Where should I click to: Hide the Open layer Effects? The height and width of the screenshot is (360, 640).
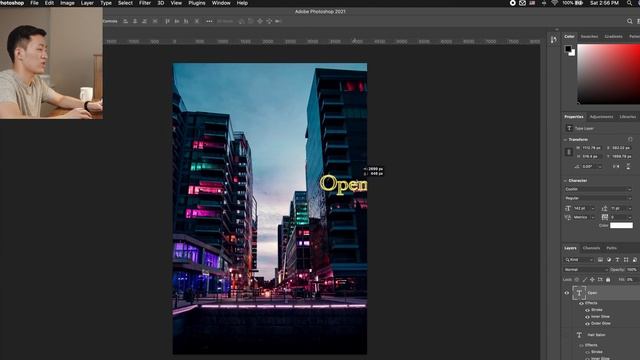pos(581,303)
